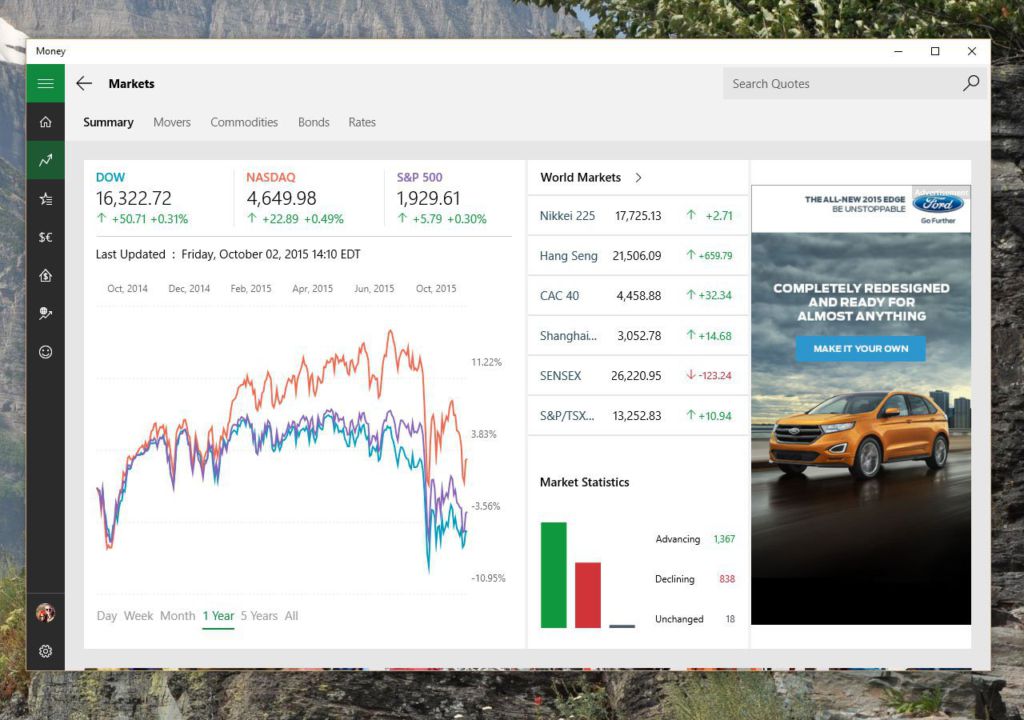Set chart range to Week
The height and width of the screenshot is (720, 1024).
tap(138, 615)
